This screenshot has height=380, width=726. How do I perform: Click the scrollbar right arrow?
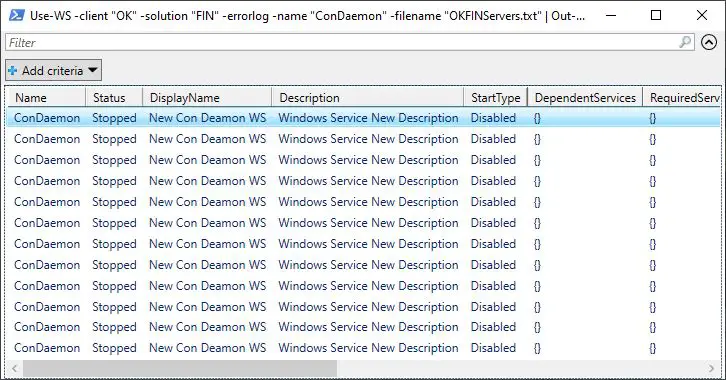(x=711, y=368)
